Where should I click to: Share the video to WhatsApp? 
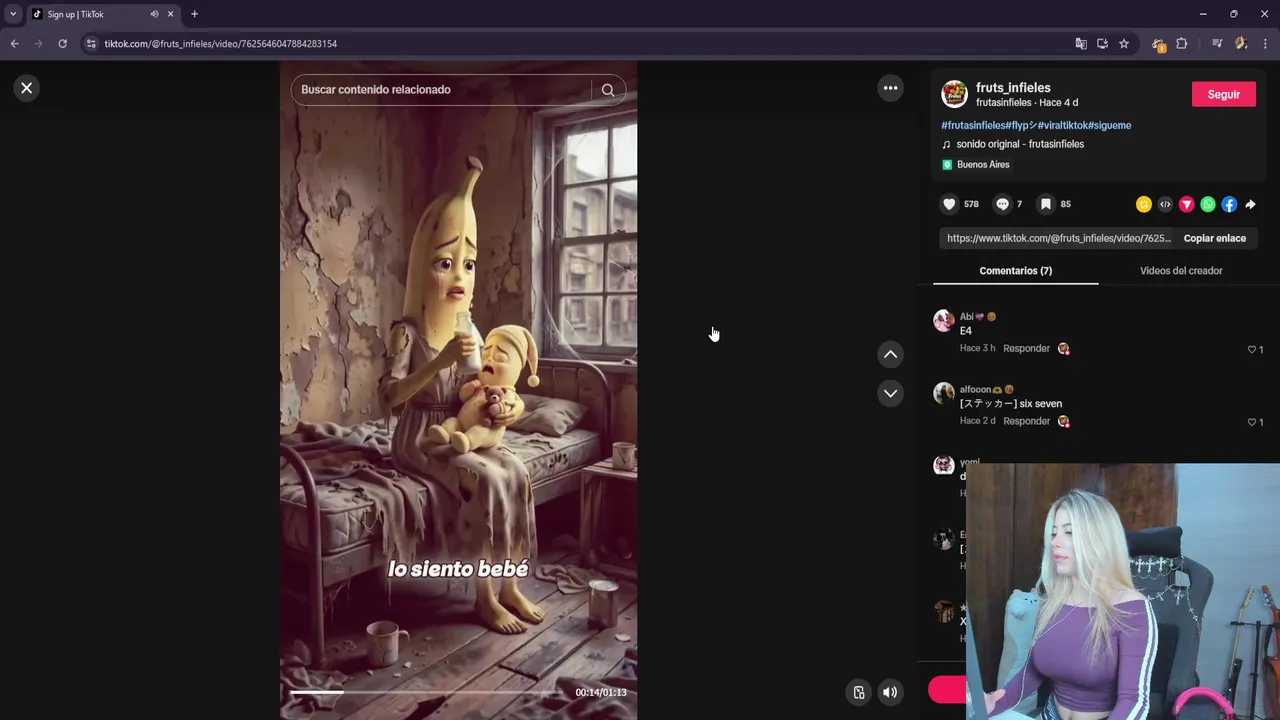click(1208, 204)
